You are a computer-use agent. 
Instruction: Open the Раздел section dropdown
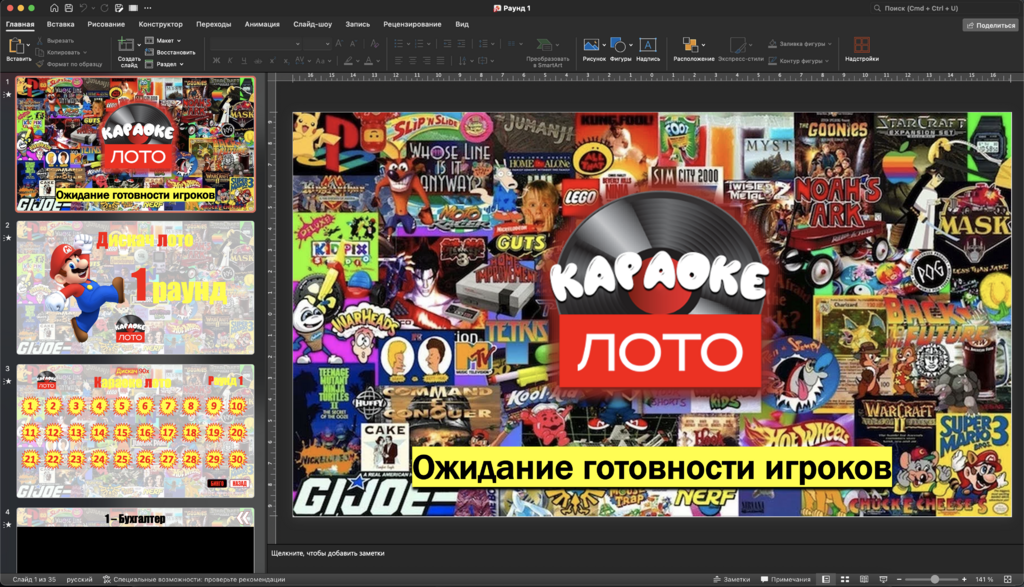click(165, 64)
